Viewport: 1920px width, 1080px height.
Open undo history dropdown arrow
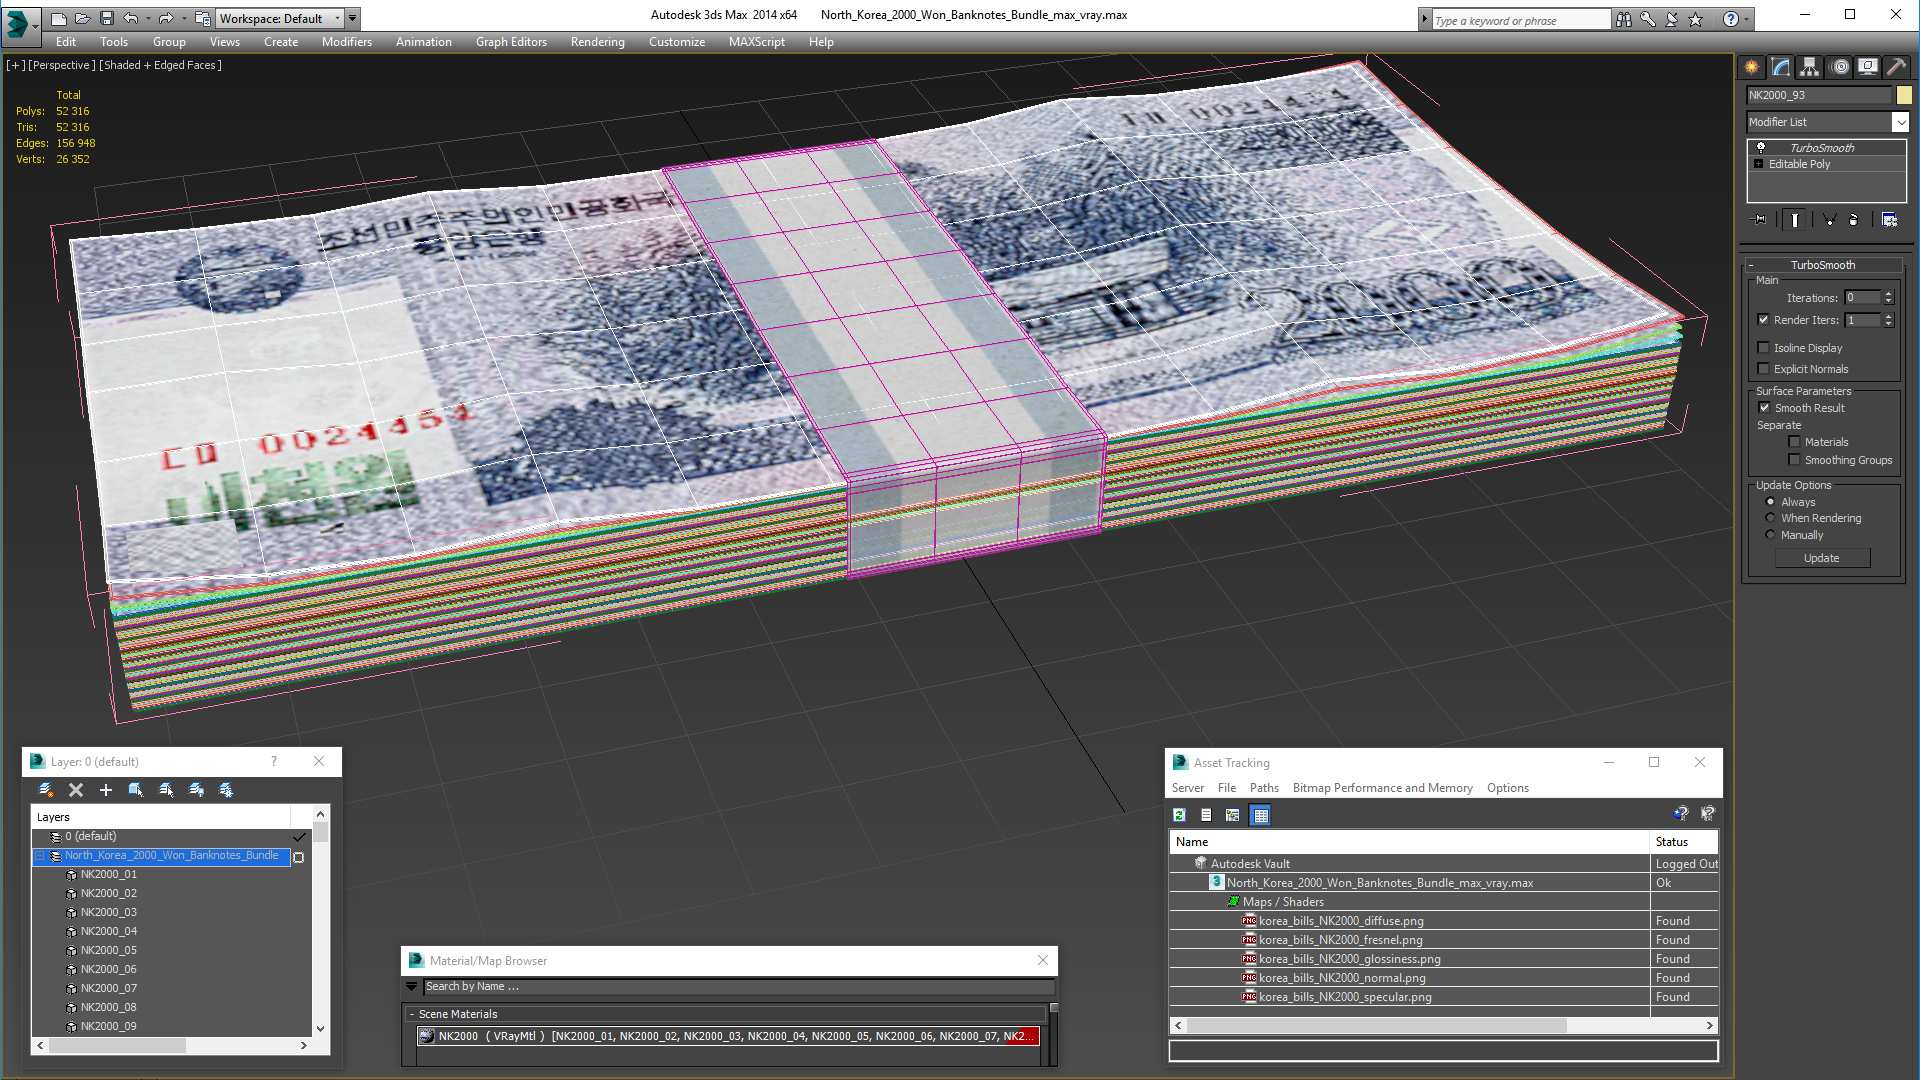pos(148,18)
